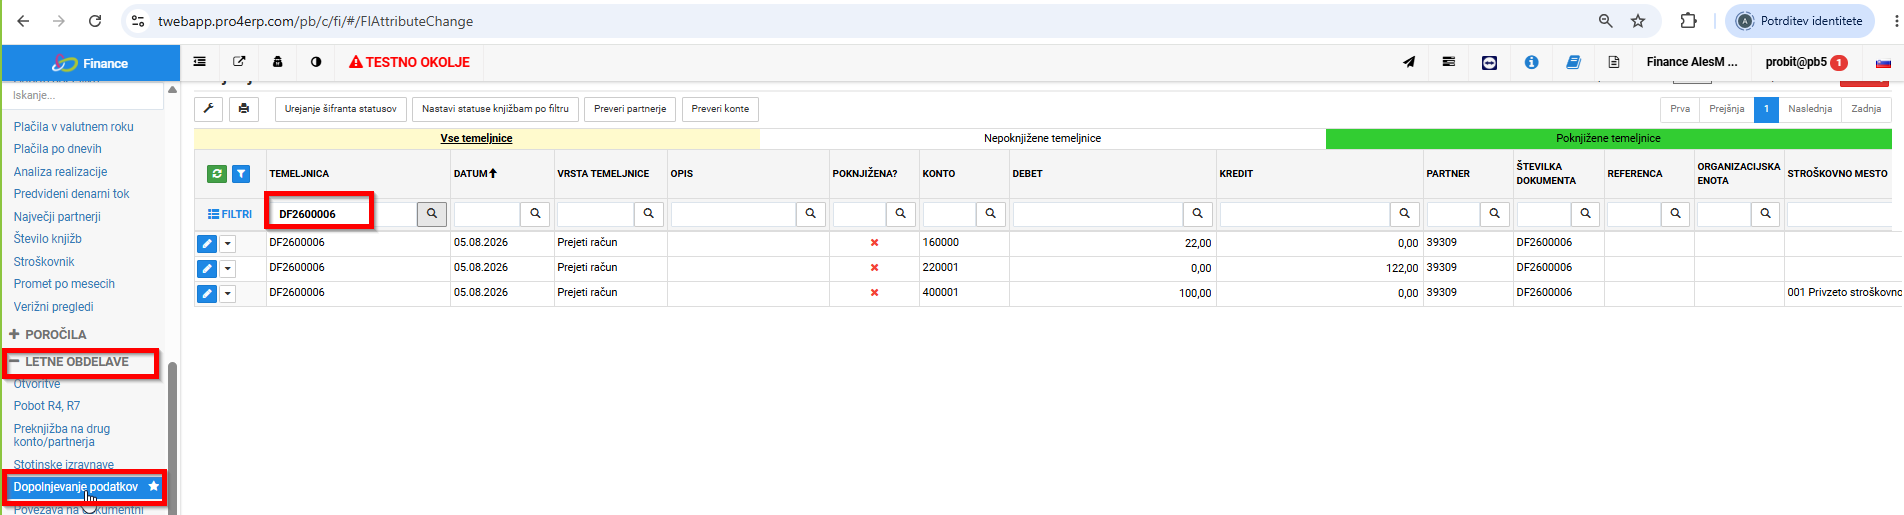
Task: Open the probit@pb5 user menu
Action: 1806,62
